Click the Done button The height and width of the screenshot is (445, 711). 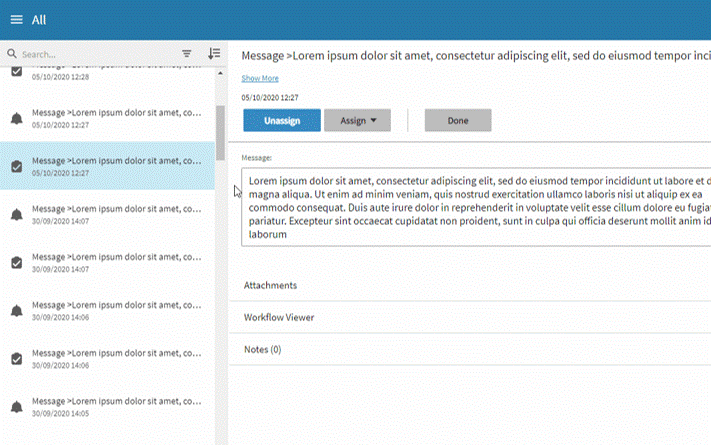pos(457,121)
